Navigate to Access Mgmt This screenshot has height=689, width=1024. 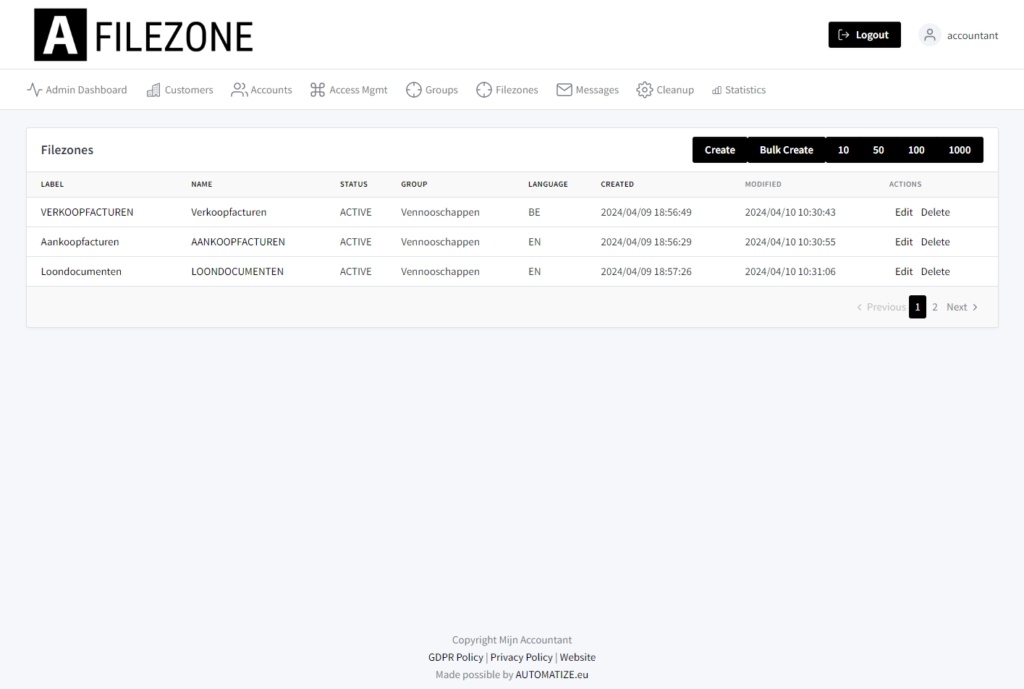(x=349, y=89)
